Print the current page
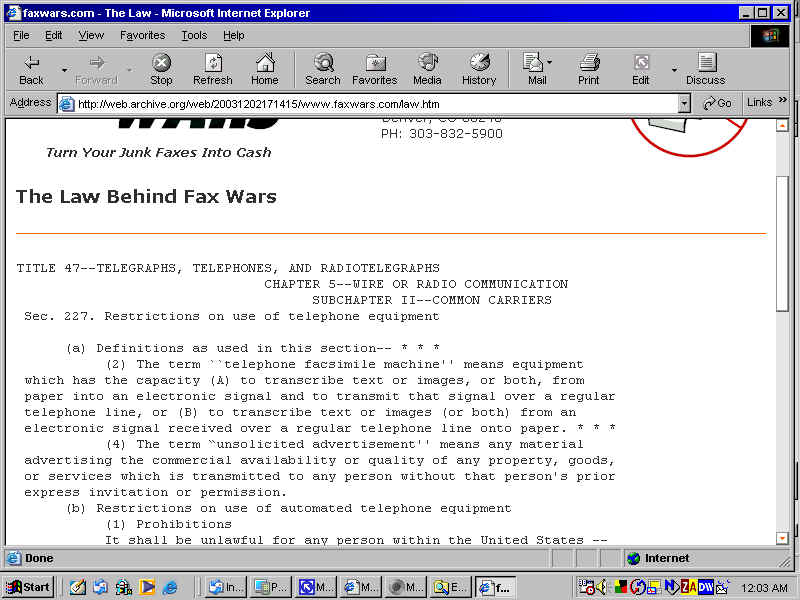 coord(589,70)
